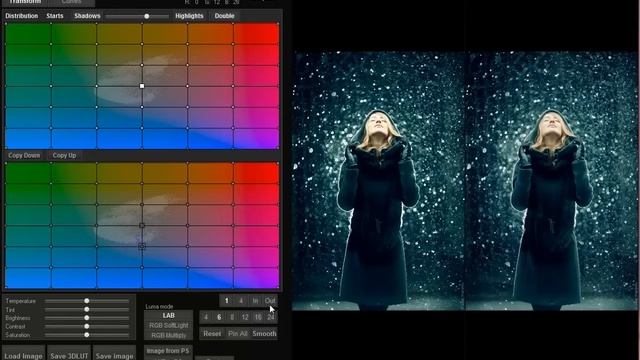This screenshot has width=640, height=360.
Task: Toggle the Double grid option
Action: [224, 16]
